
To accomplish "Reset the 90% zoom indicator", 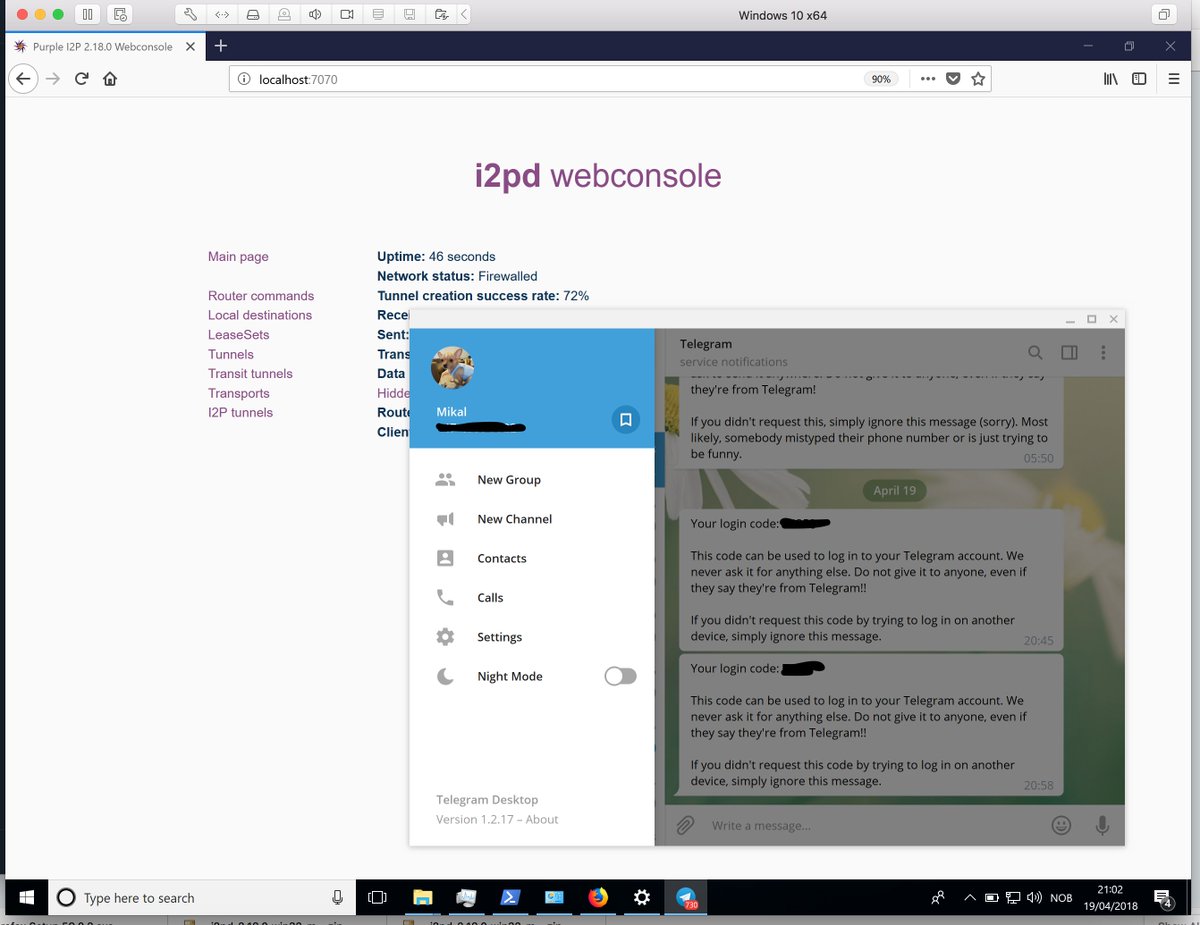I will click(x=881, y=79).
